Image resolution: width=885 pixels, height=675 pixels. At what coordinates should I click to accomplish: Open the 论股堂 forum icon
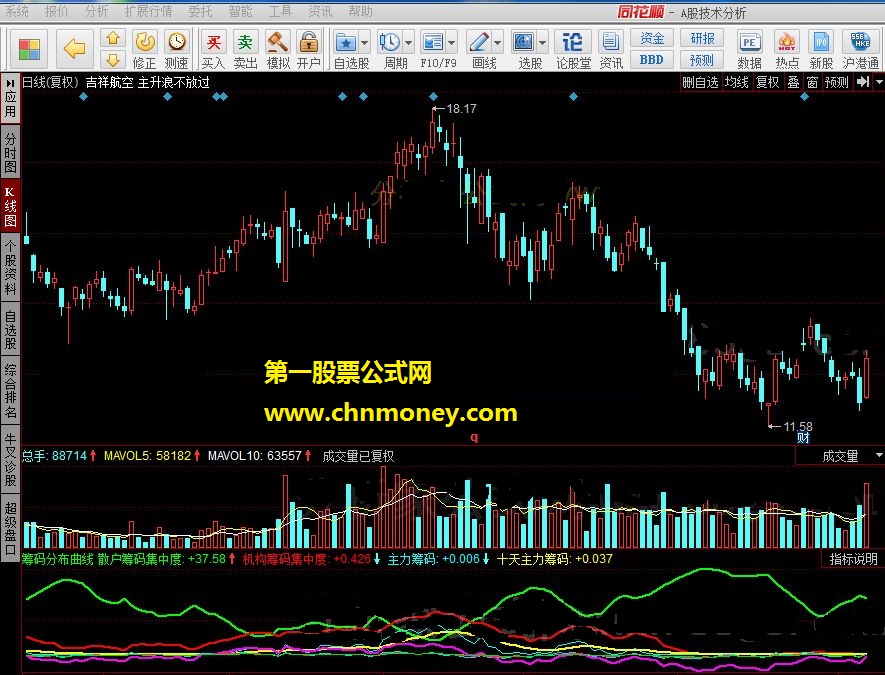pyautogui.click(x=573, y=50)
